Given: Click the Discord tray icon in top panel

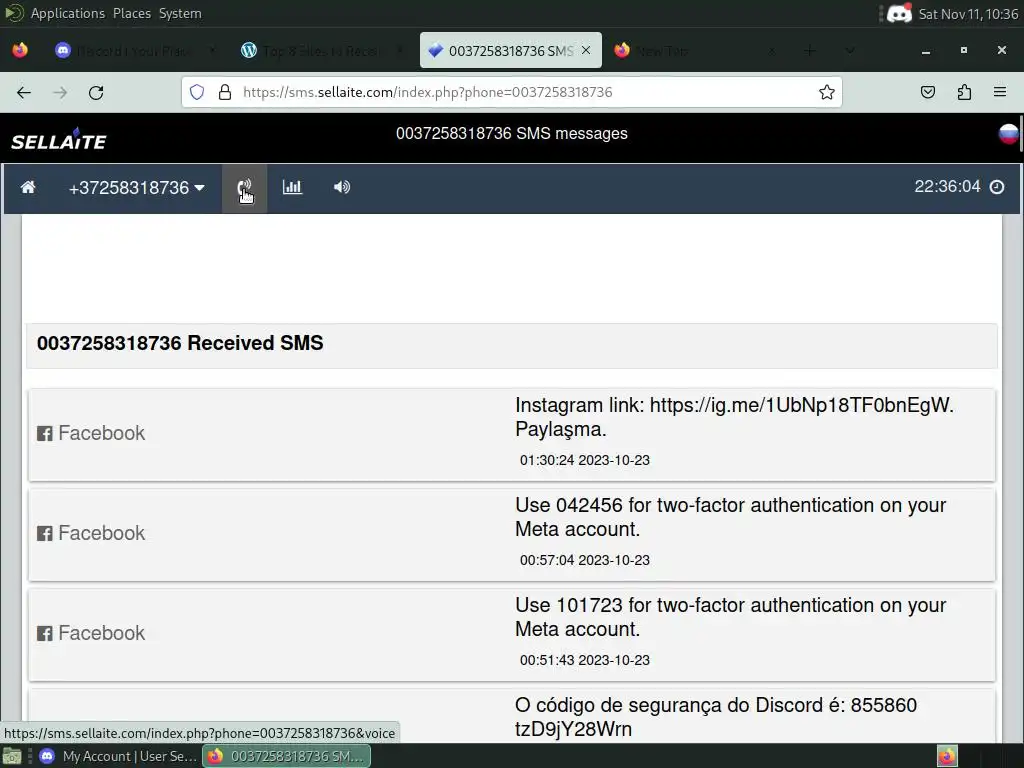Looking at the screenshot, I should [899, 13].
